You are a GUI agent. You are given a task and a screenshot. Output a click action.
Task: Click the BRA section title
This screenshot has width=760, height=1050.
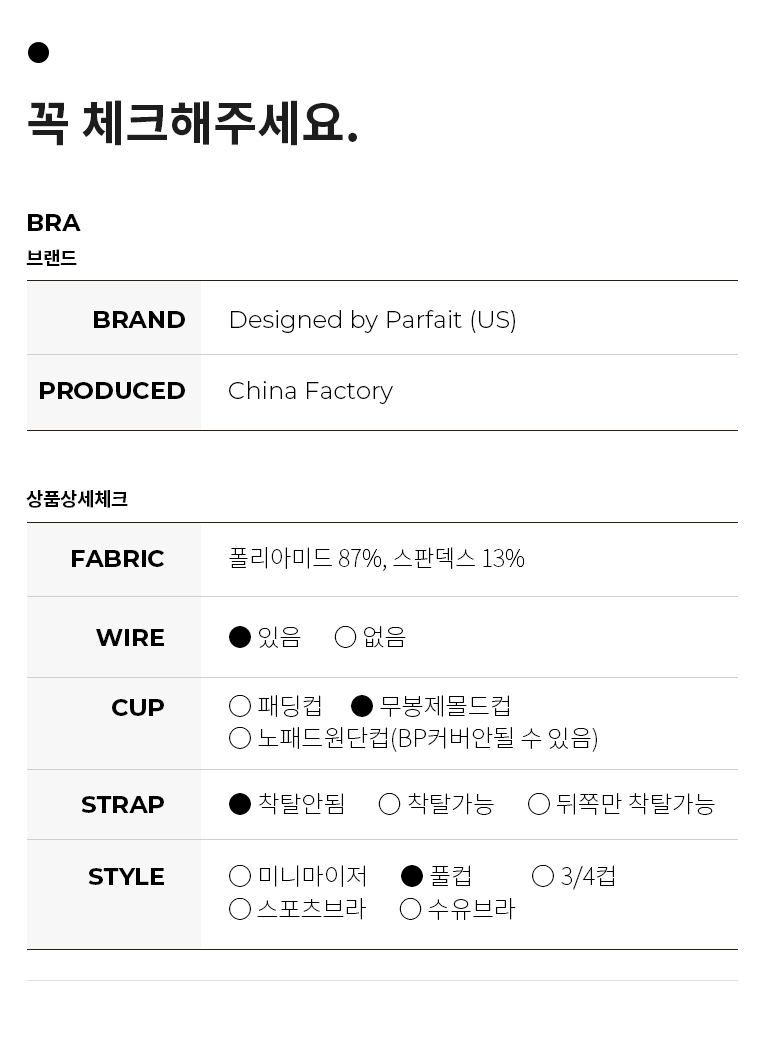54,223
